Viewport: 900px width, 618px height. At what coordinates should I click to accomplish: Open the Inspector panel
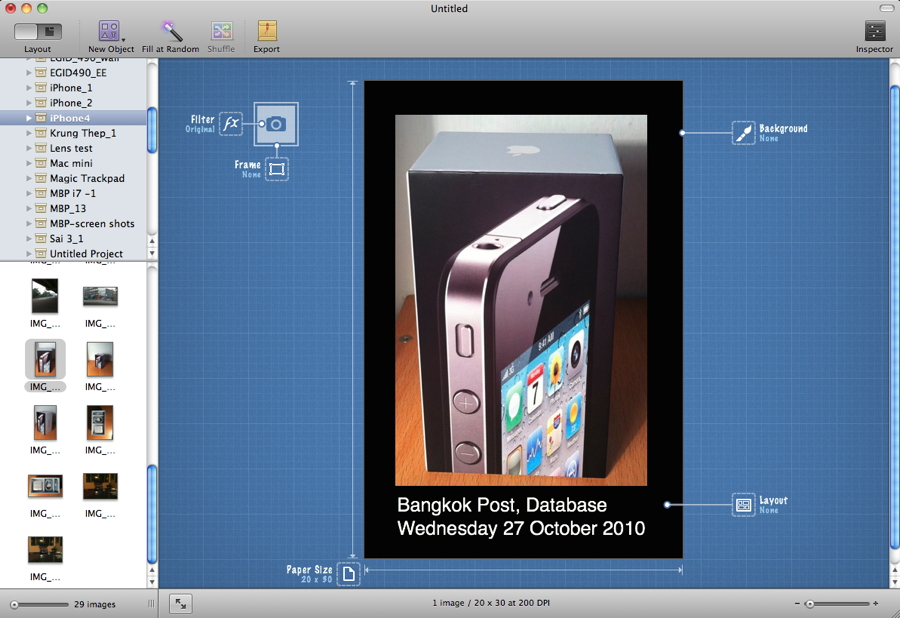pyautogui.click(x=875, y=31)
